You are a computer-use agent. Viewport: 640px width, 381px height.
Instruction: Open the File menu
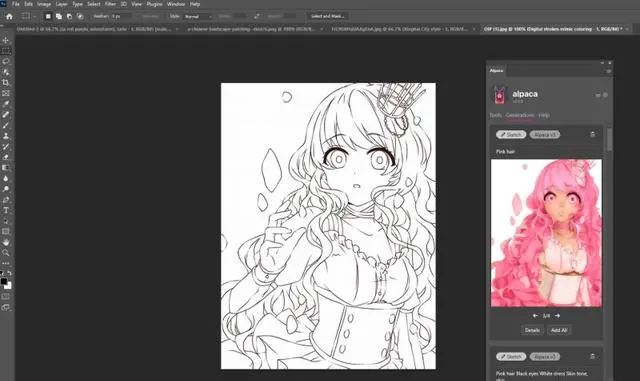[16, 4]
